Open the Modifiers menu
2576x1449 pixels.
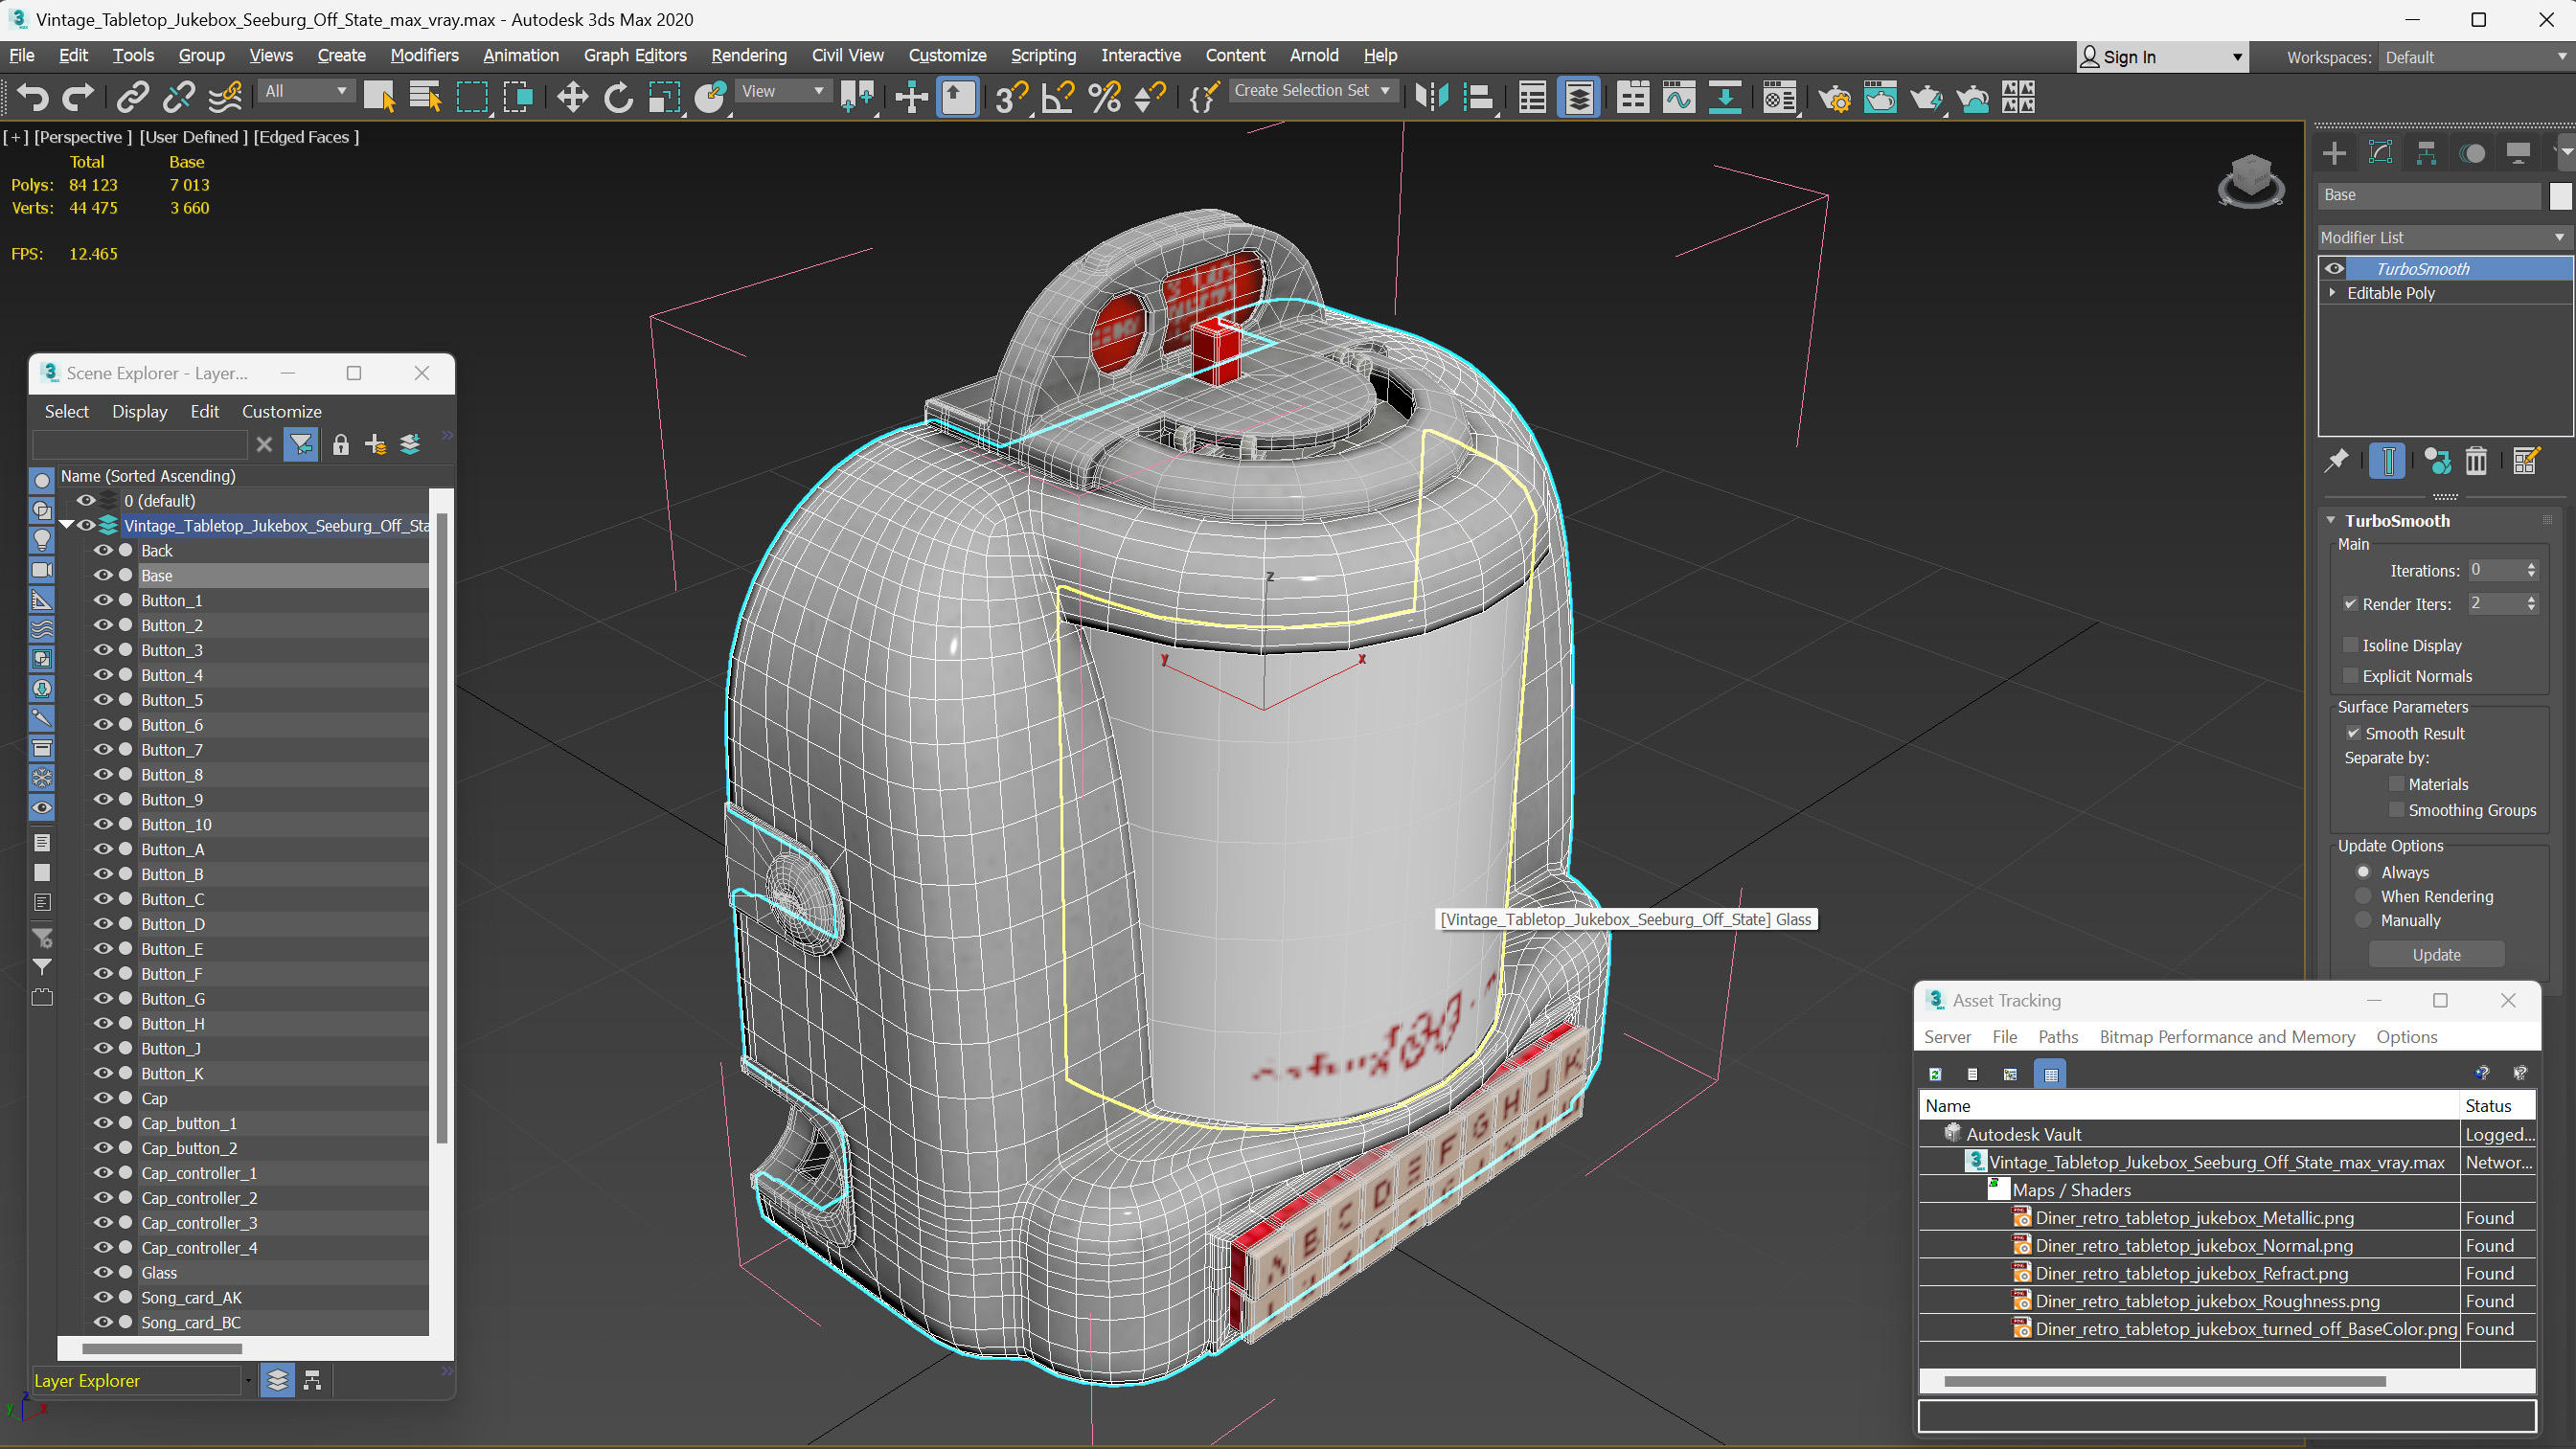coord(424,55)
